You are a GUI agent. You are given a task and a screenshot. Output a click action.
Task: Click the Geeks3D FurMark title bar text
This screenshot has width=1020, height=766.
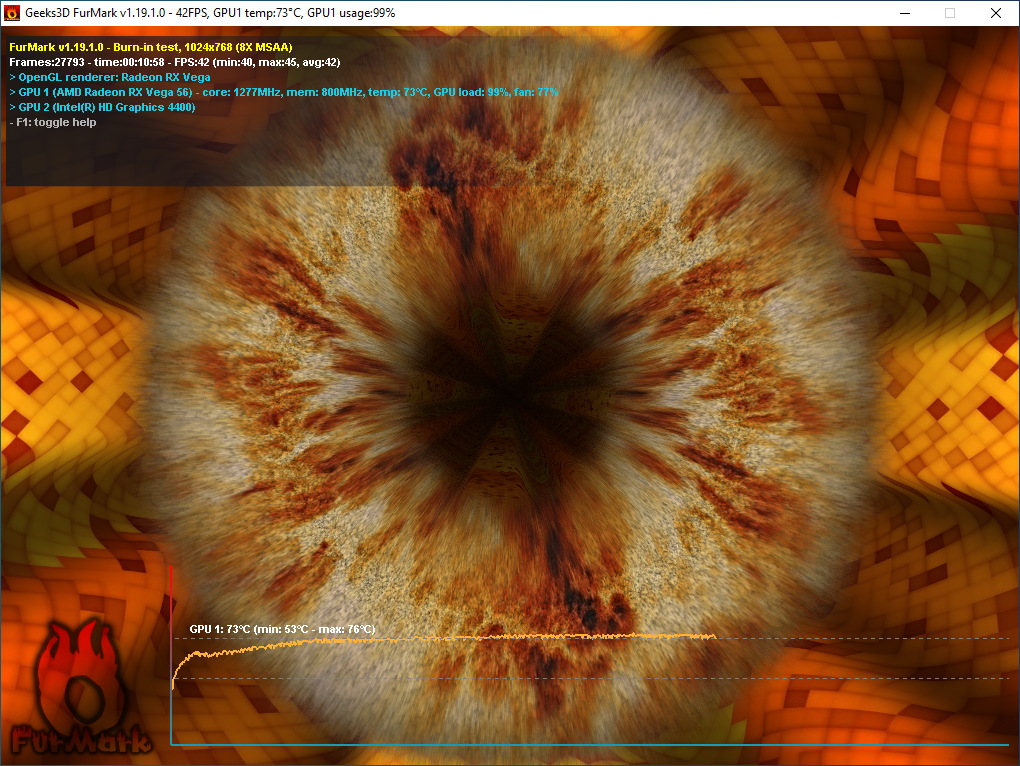(x=210, y=13)
